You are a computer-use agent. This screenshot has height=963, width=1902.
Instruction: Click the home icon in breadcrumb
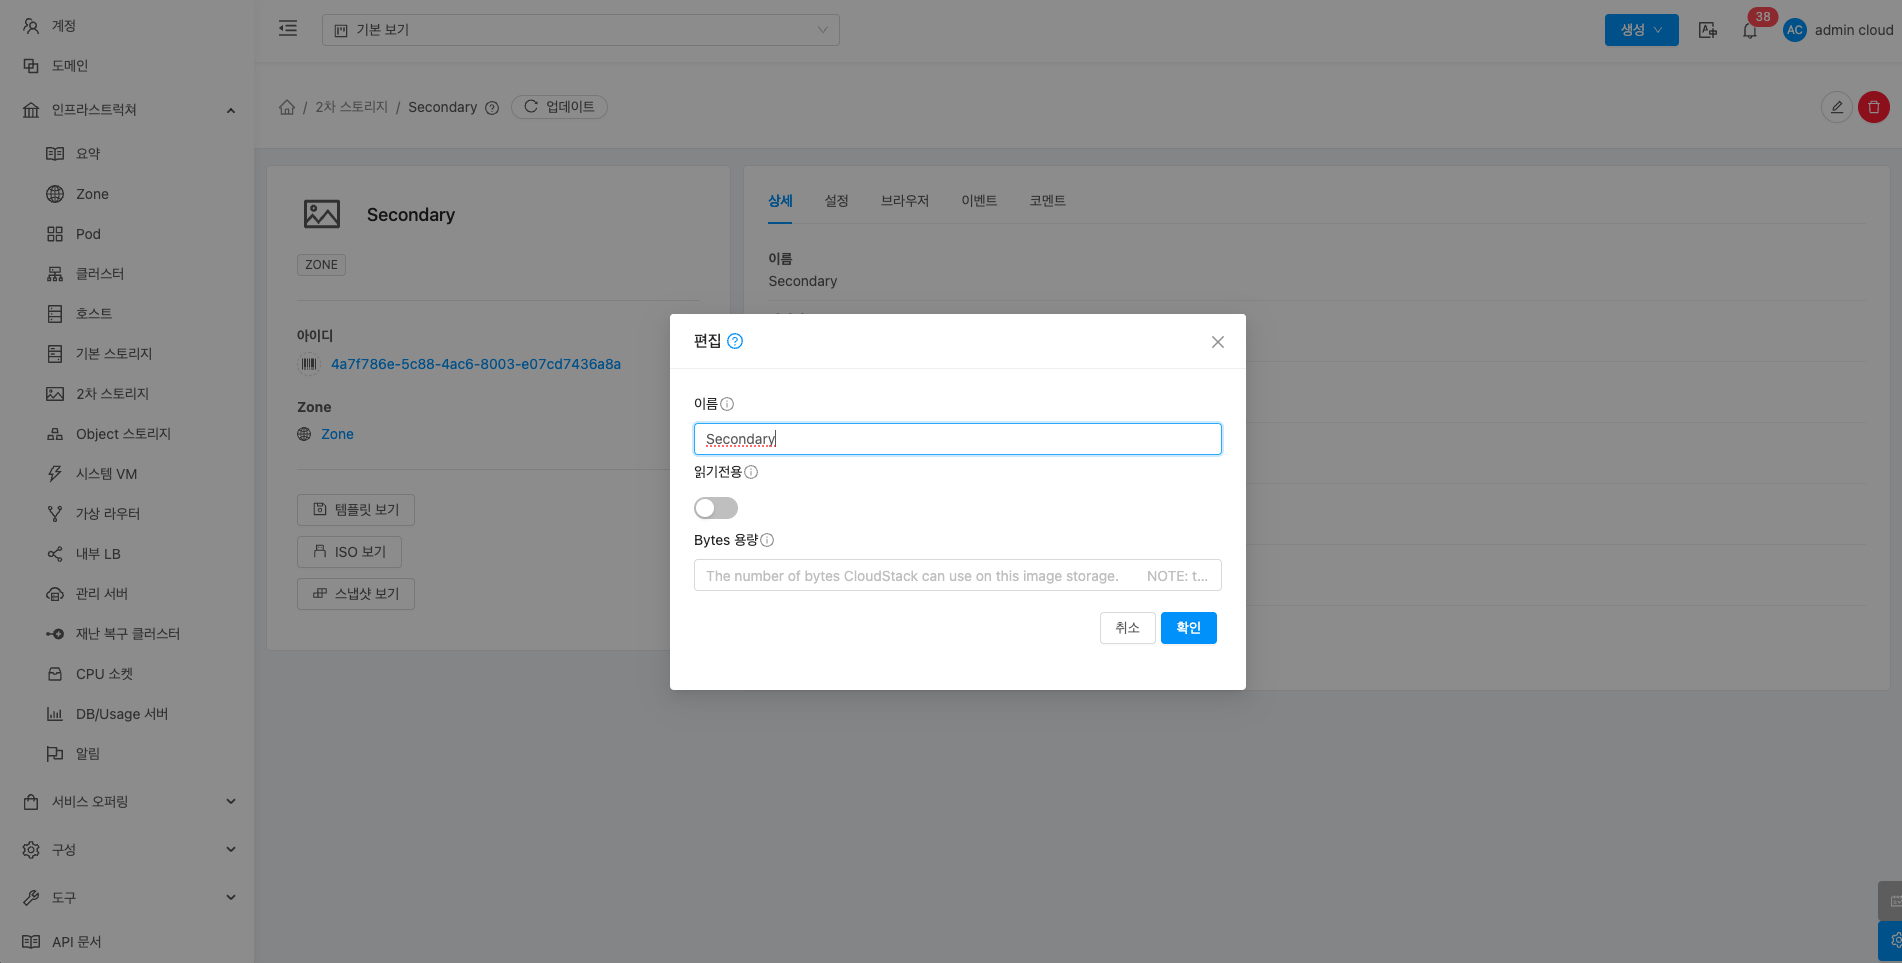tap(287, 107)
